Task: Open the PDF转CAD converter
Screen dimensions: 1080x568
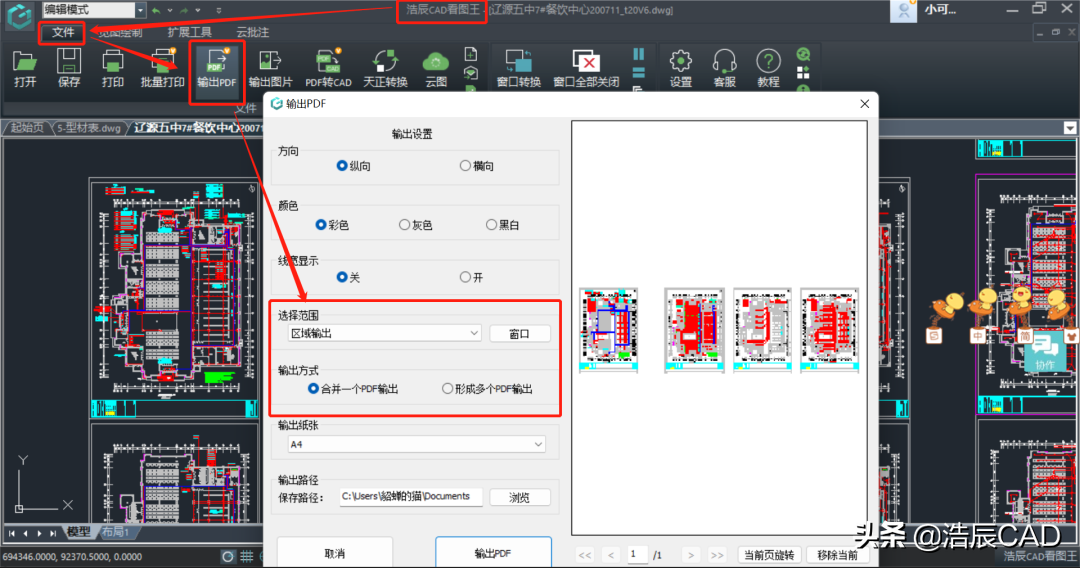Action: coord(328,68)
